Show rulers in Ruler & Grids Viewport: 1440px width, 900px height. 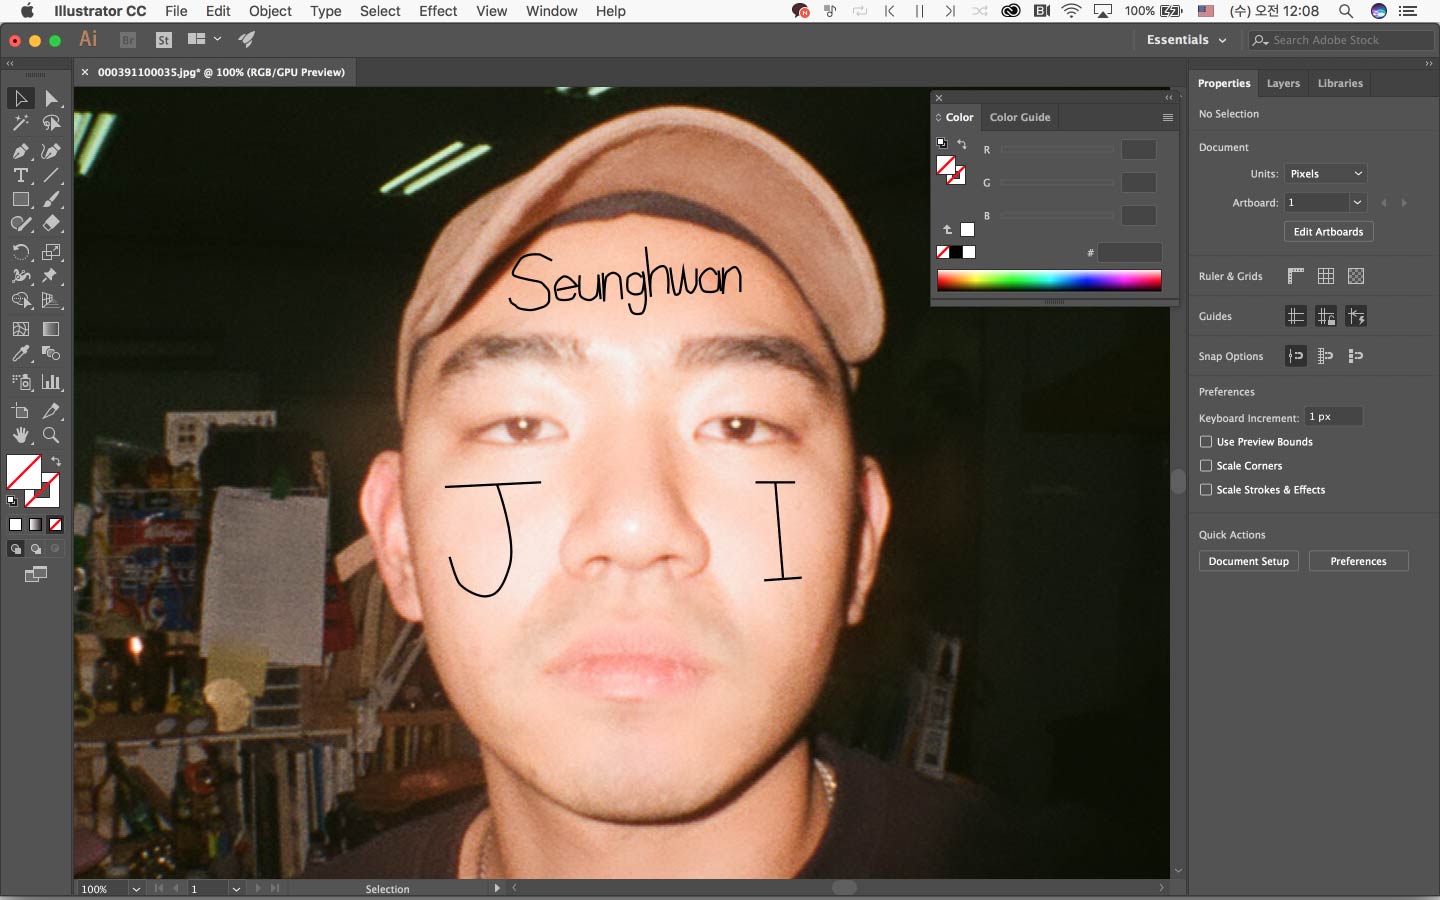tap(1296, 276)
